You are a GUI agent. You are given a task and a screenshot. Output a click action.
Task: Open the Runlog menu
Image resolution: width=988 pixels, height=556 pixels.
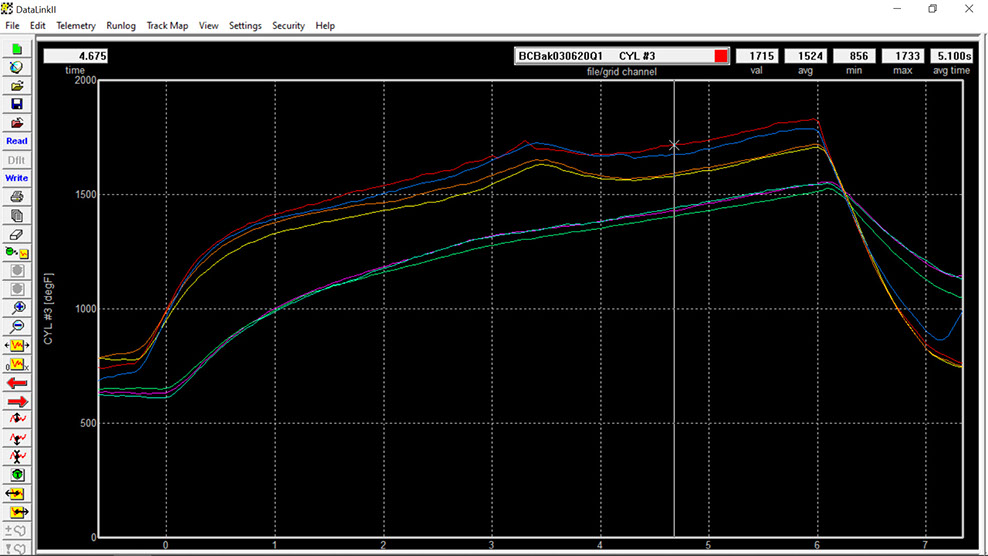pos(121,25)
